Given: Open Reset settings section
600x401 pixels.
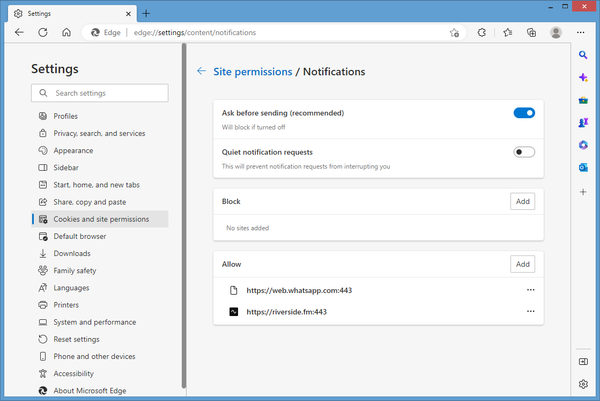Looking at the screenshot, I should 99,339.
